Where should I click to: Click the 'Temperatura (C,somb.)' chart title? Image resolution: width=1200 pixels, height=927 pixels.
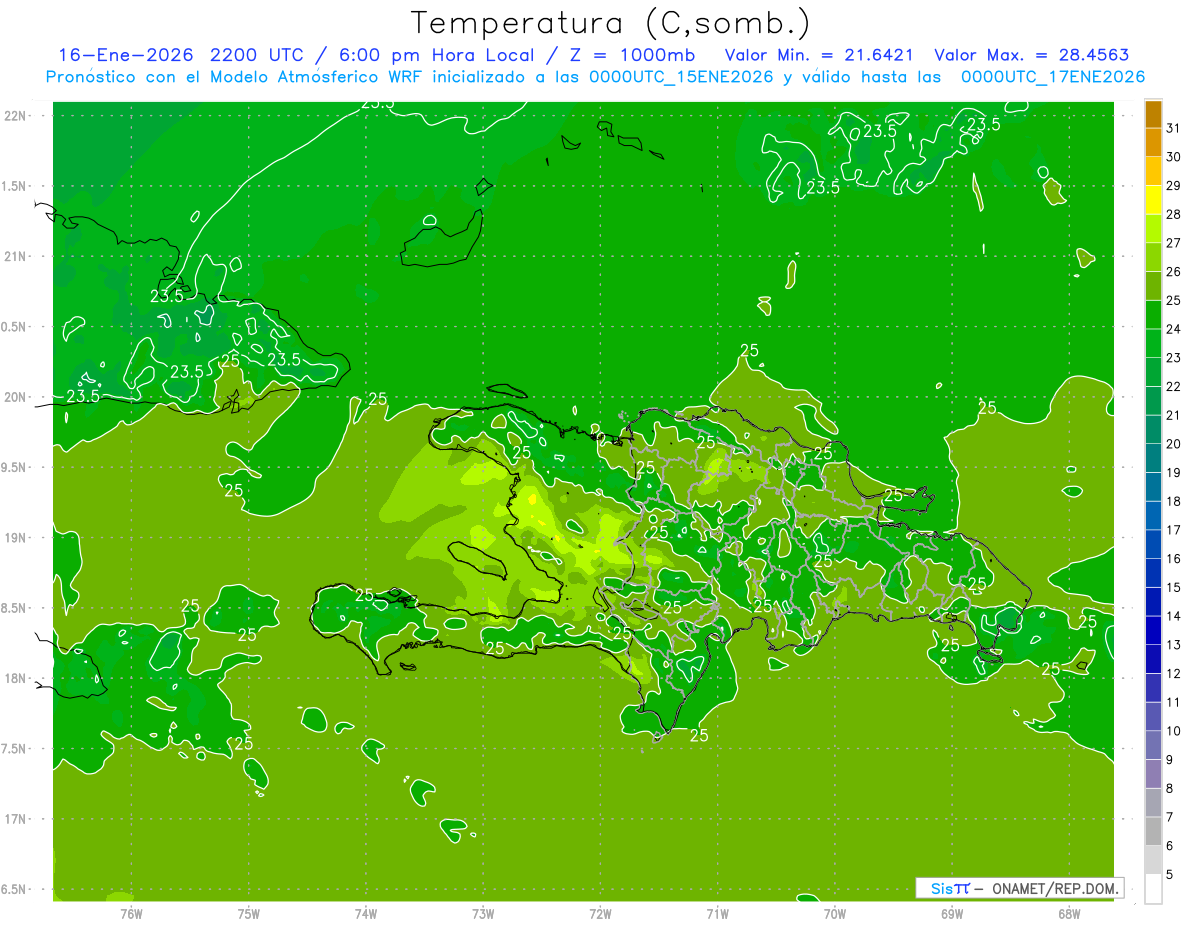(x=610, y=22)
